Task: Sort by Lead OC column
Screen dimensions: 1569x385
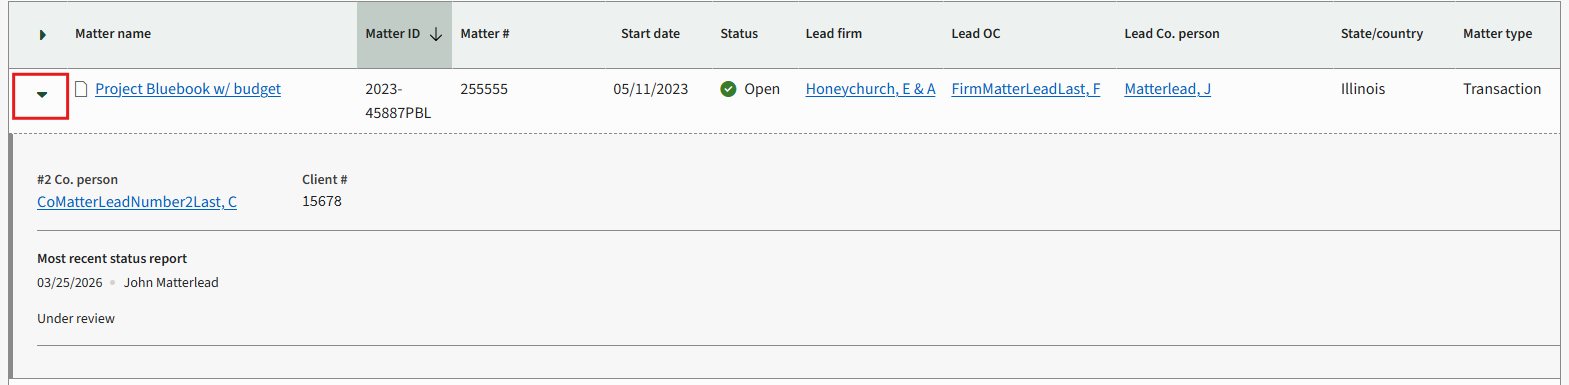Action: point(975,34)
